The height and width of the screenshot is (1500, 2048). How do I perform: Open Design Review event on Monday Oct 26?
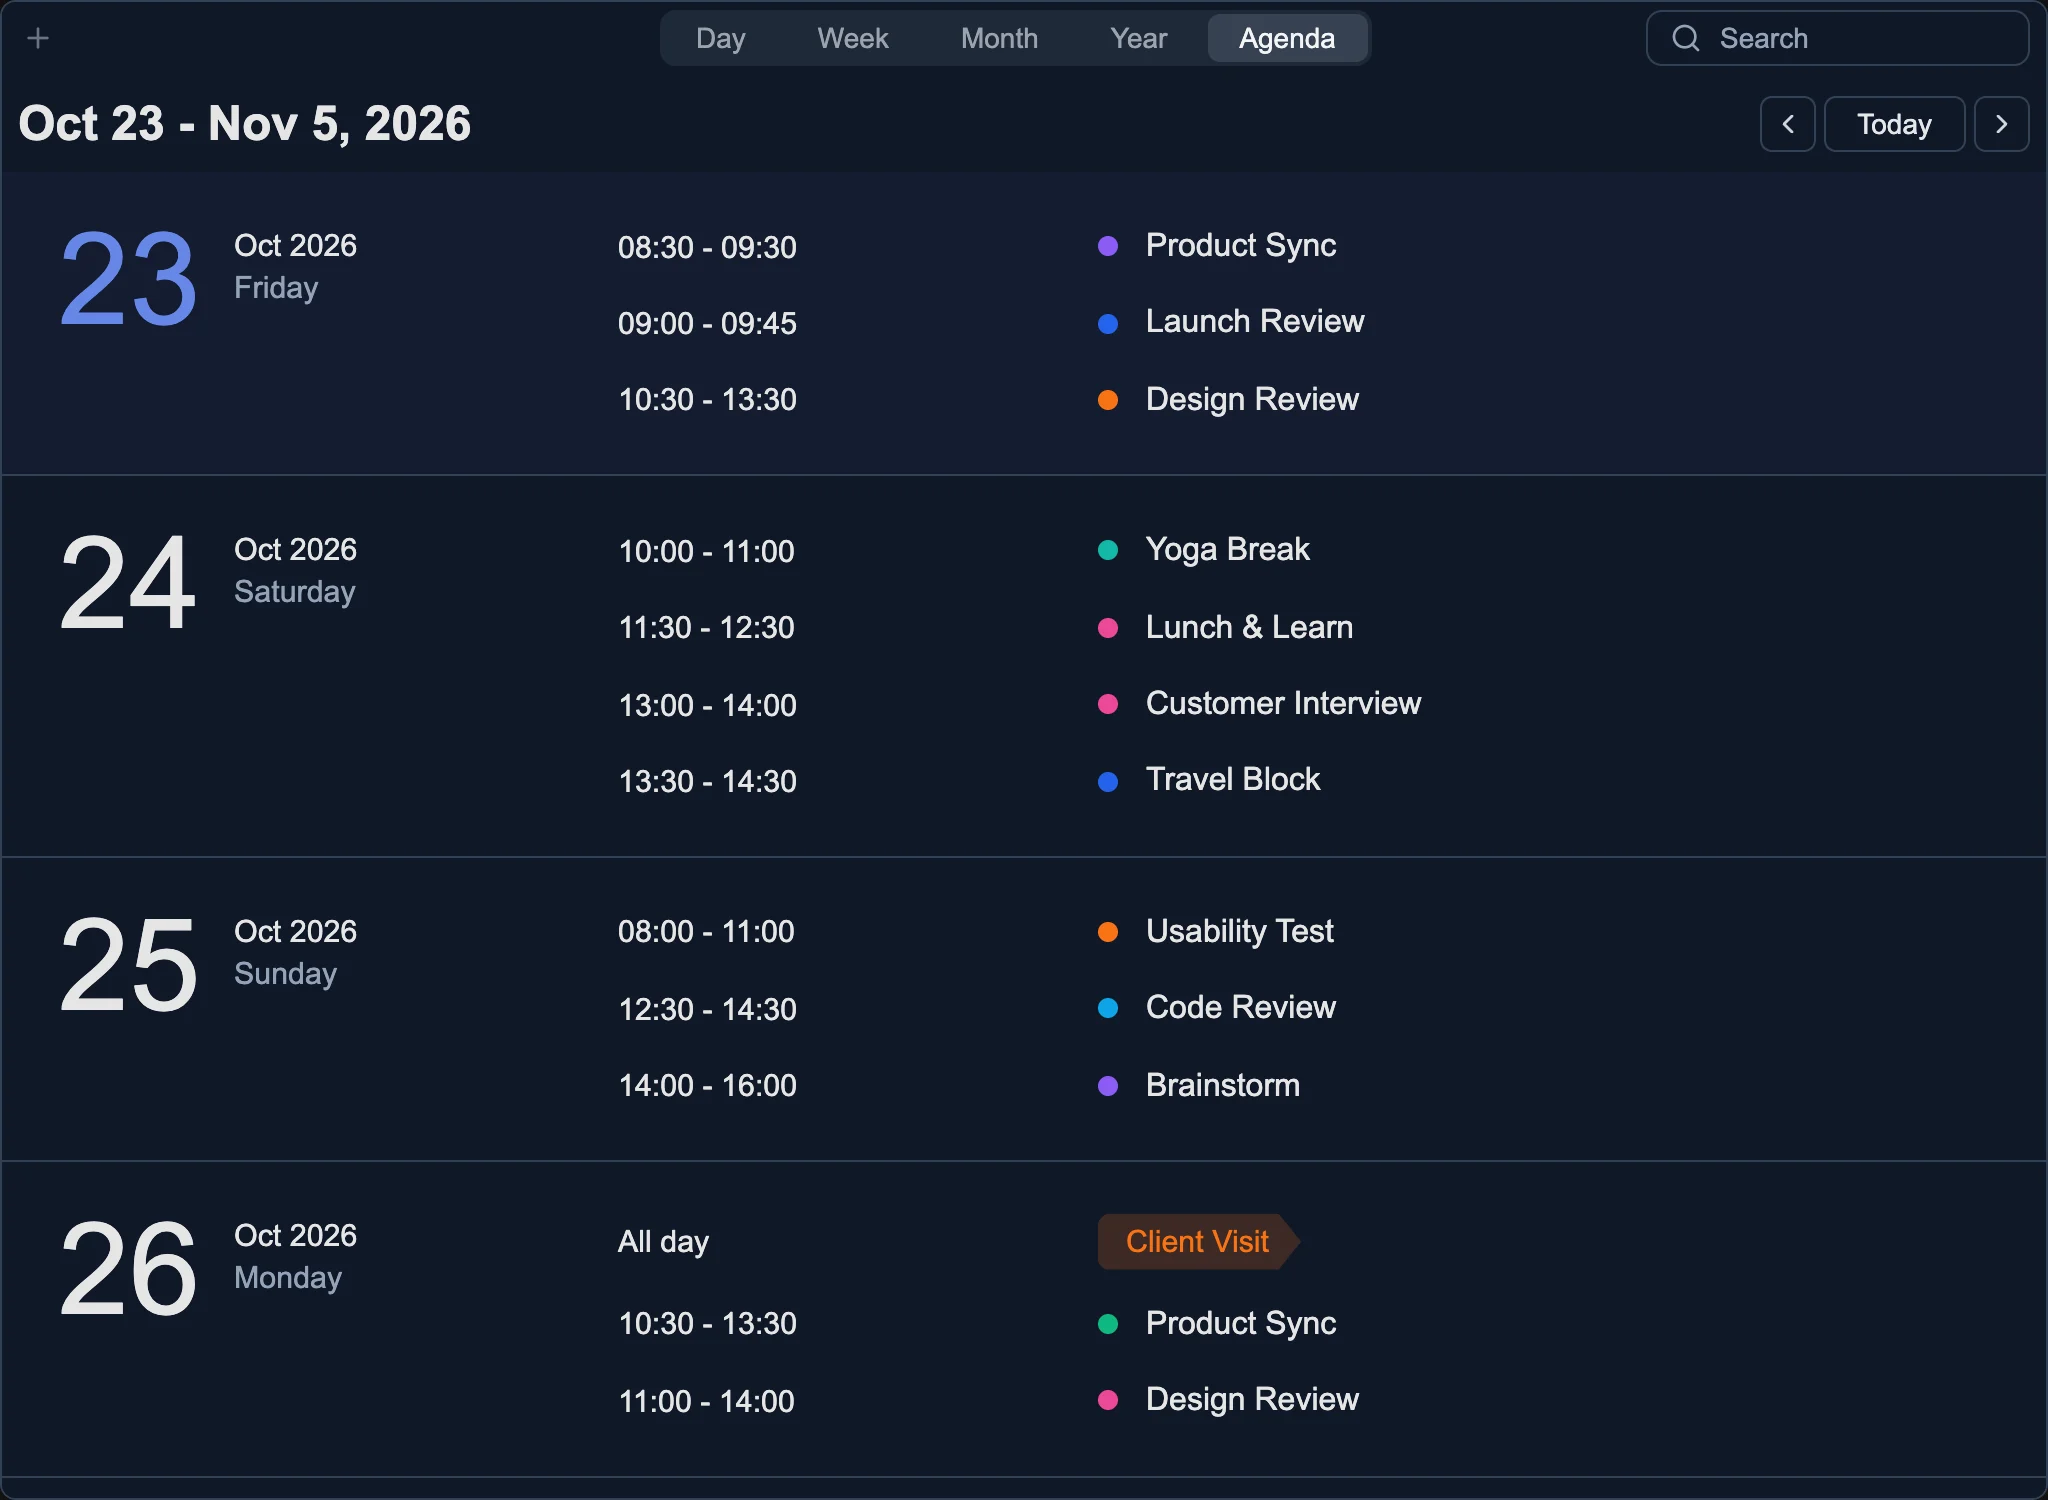coord(1252,1400)
